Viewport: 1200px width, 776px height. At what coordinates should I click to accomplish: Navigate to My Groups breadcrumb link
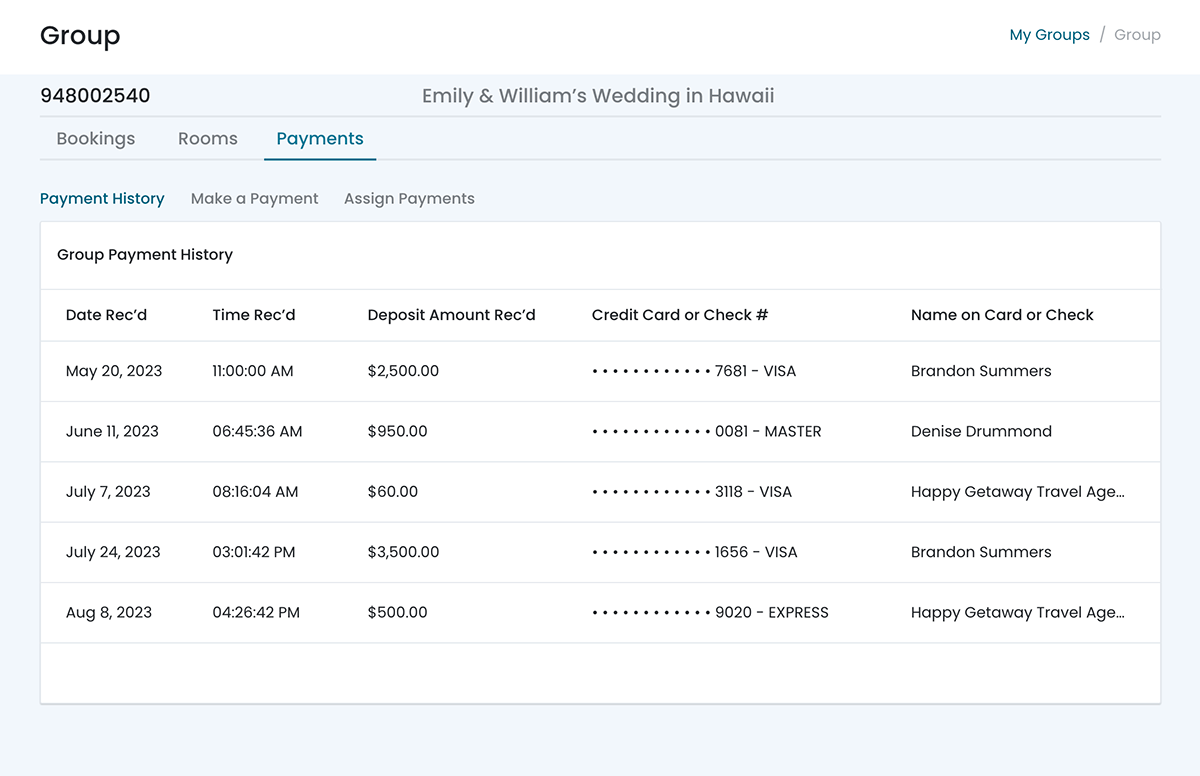tap(1049, 35)
